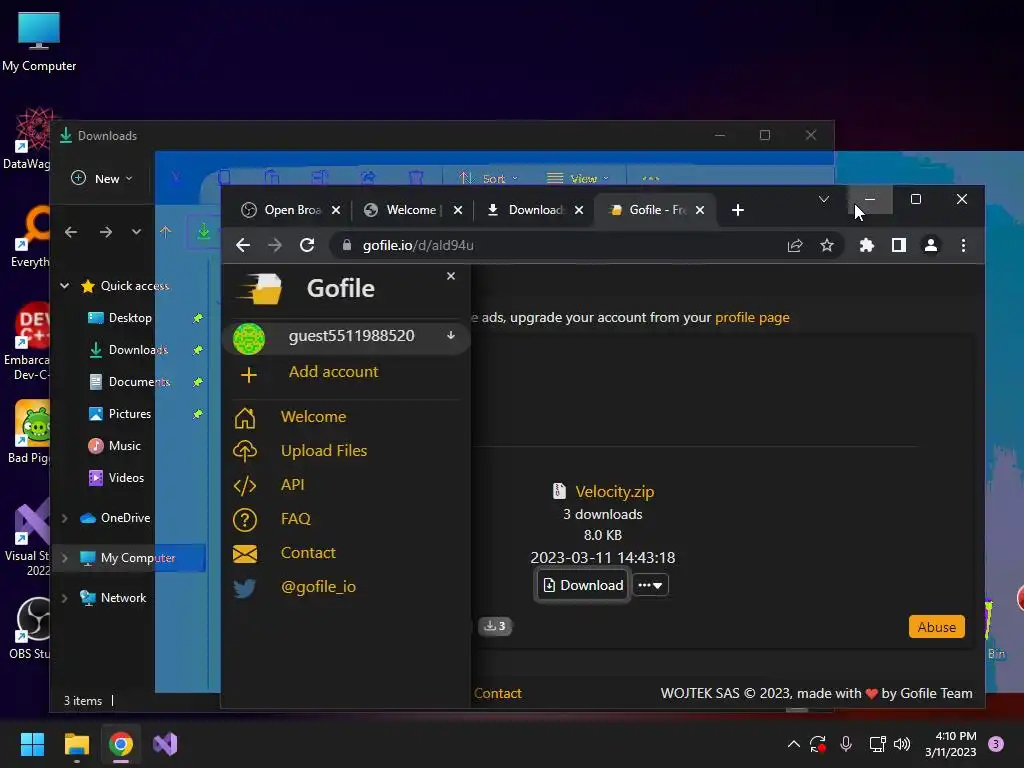Click the Chrome back arrow button
Screen dimensions: 1024x768
tap(243, 246)
